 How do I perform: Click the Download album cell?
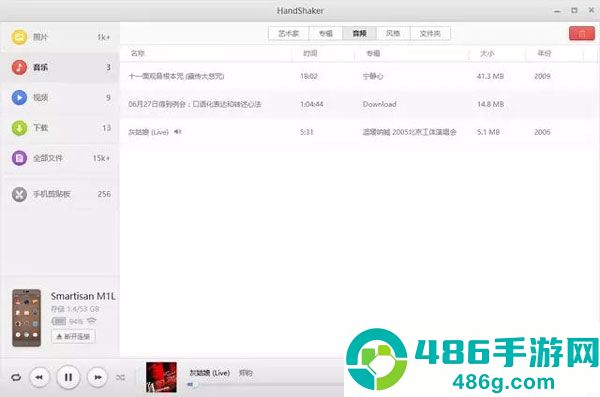[x=379, y=104]
